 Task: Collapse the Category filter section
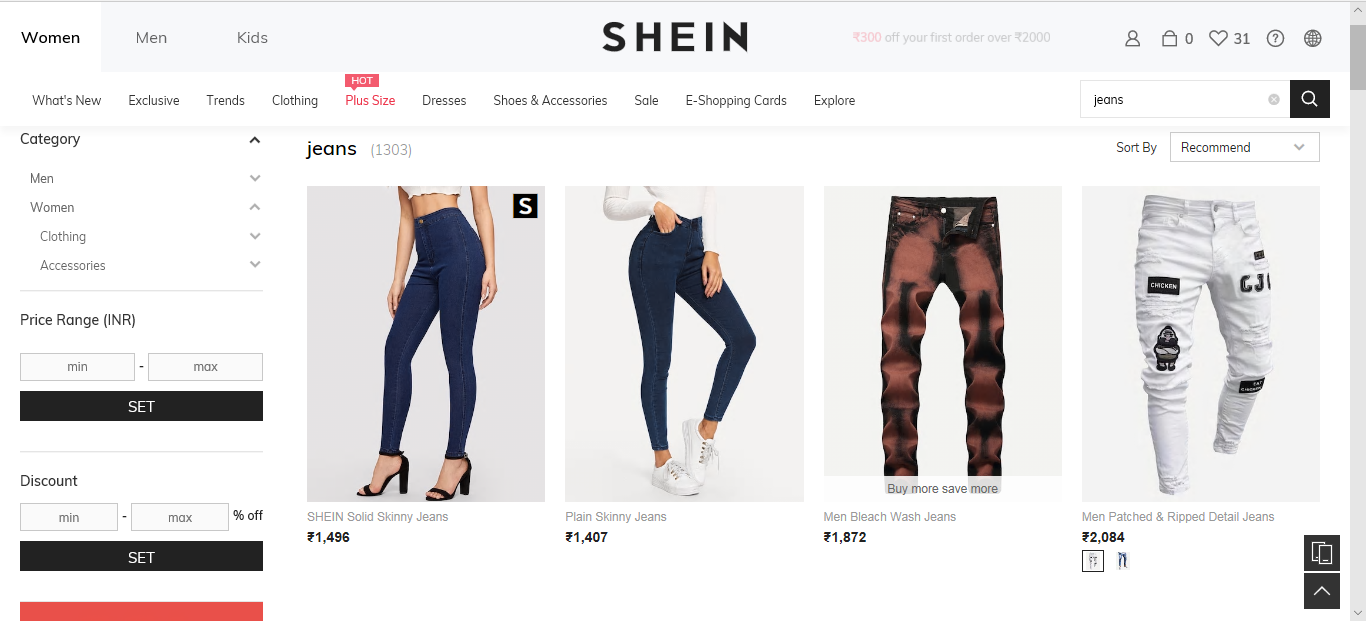click(255, 140)
